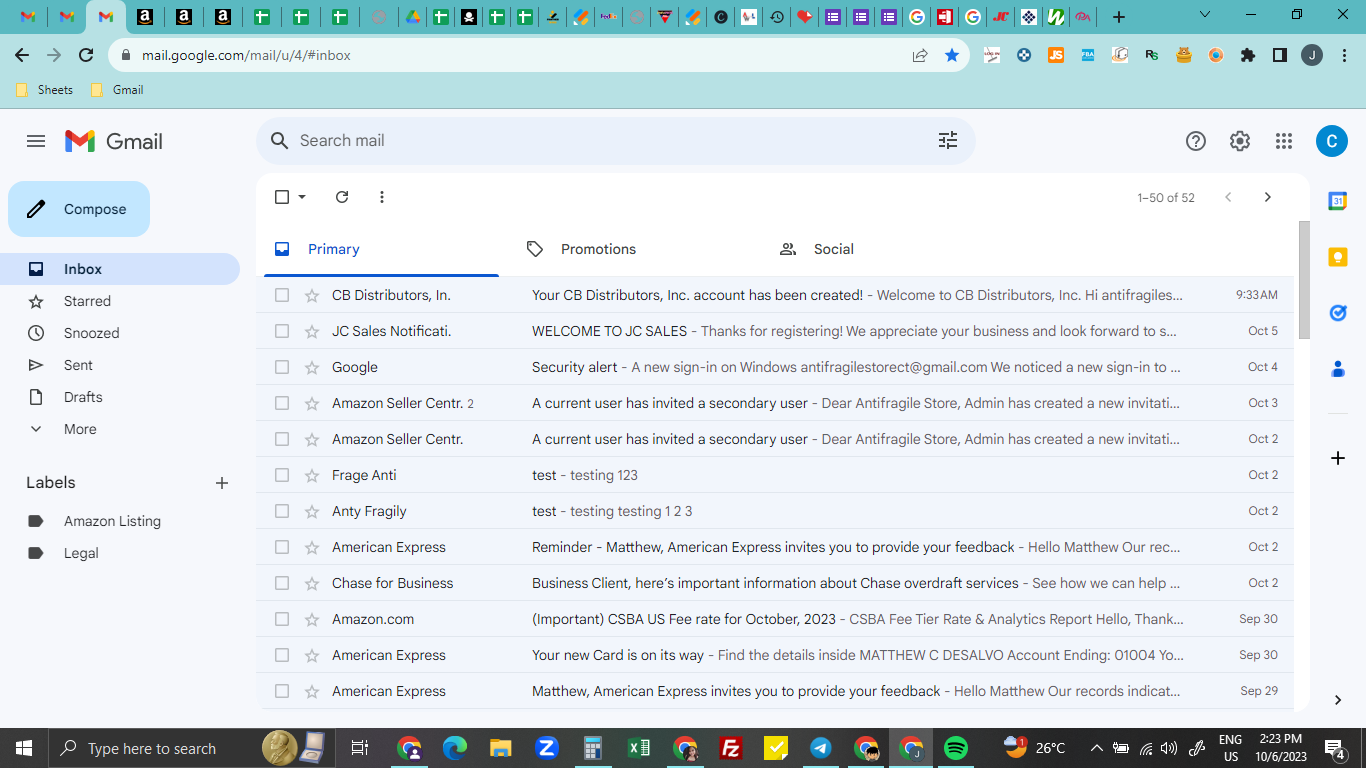Open the Snoozed folder
1366x768 pixels.
point(120,333)
